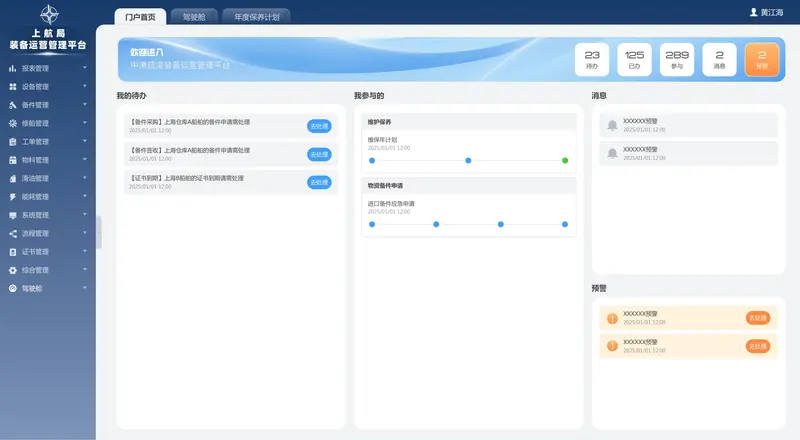
Task: Click the 综合管理 cog icon
Action: 13,271
